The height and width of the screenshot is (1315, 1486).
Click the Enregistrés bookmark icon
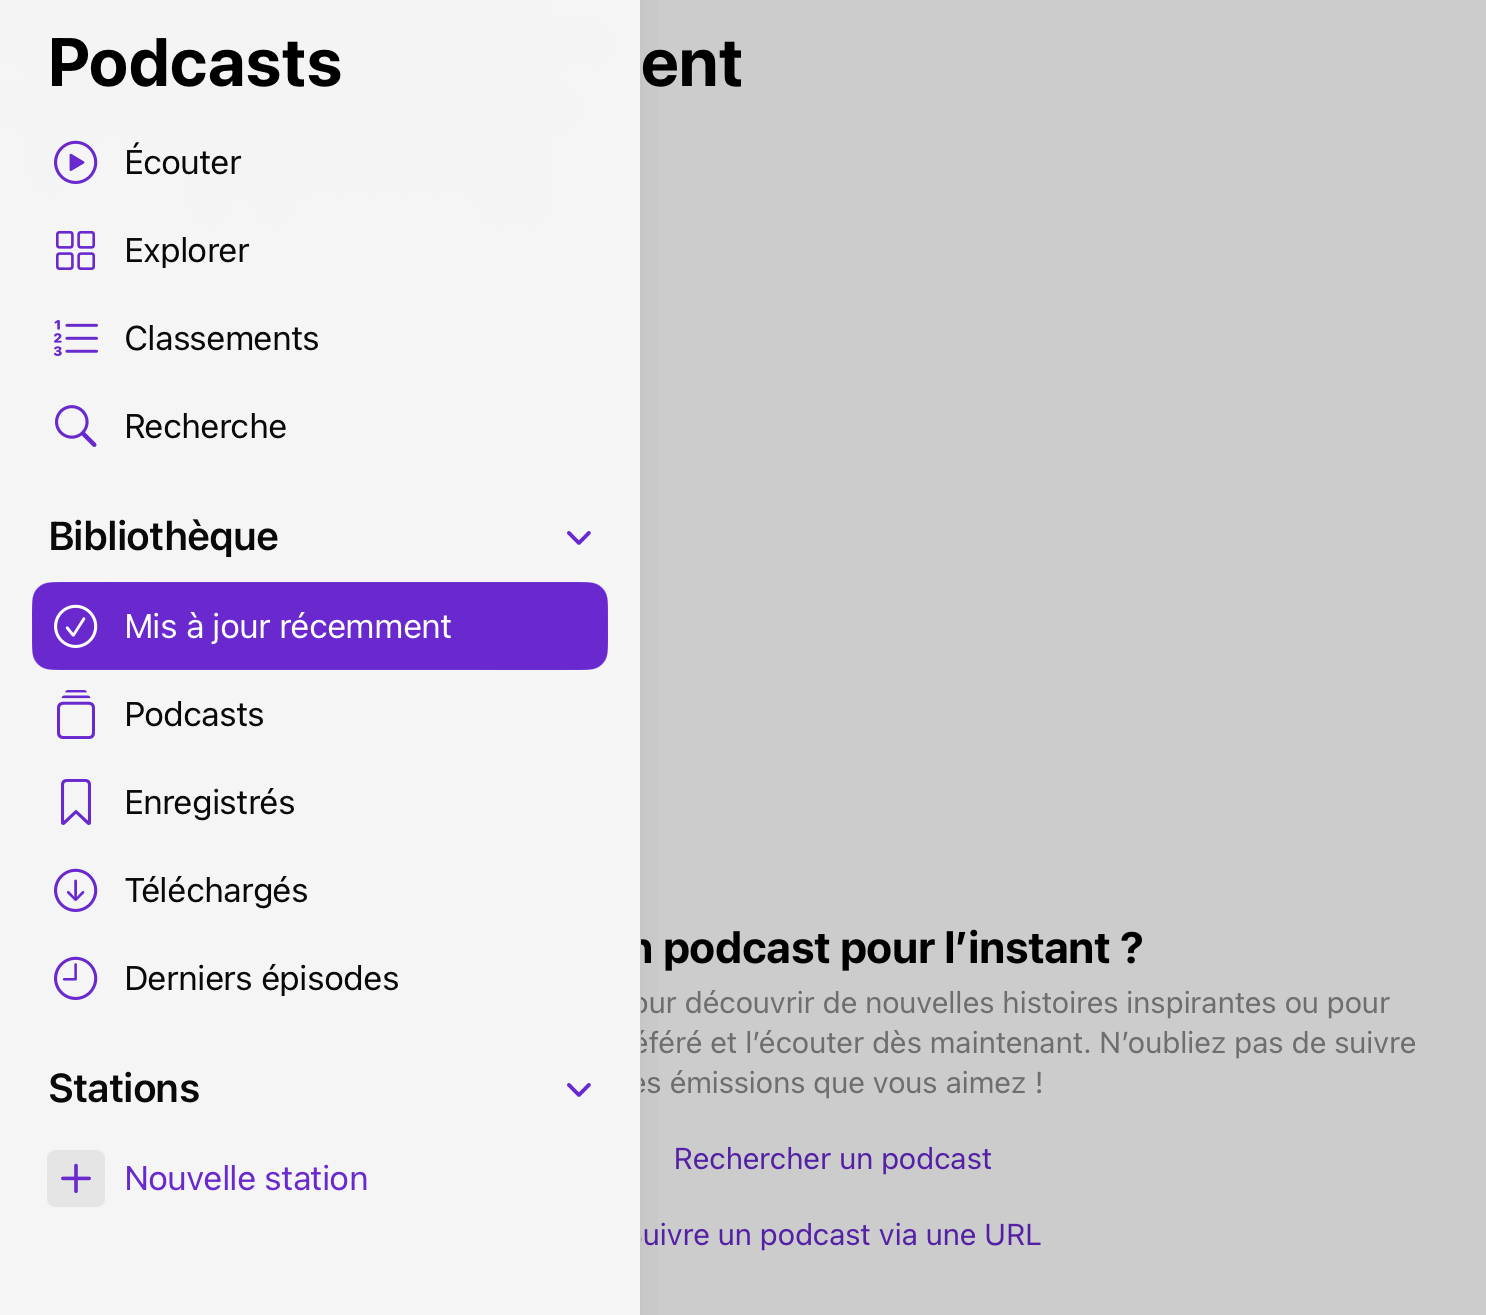tap(76, 802)
